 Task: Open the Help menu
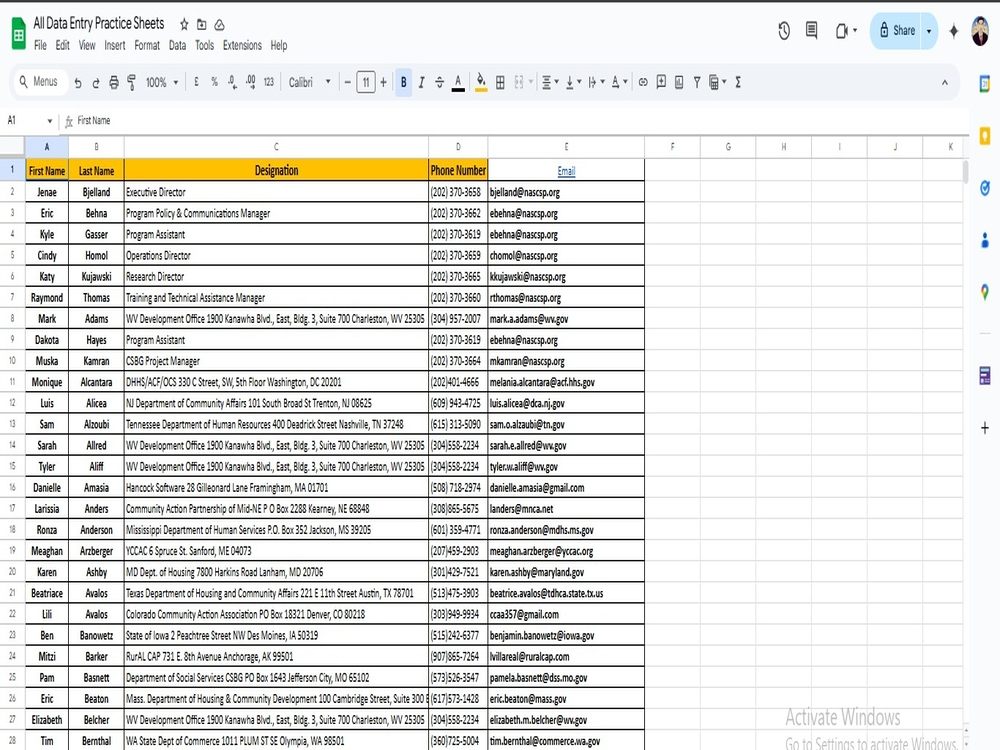[279, 45]
